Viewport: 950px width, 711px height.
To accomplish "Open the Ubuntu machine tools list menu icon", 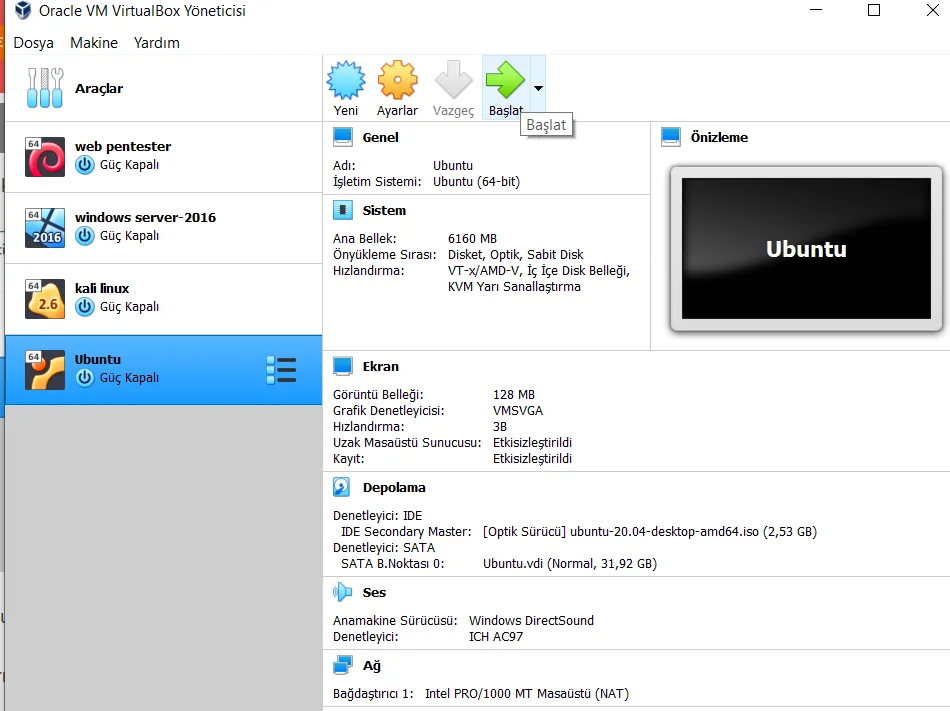I will pyautogui.click(x=281, y=370).
